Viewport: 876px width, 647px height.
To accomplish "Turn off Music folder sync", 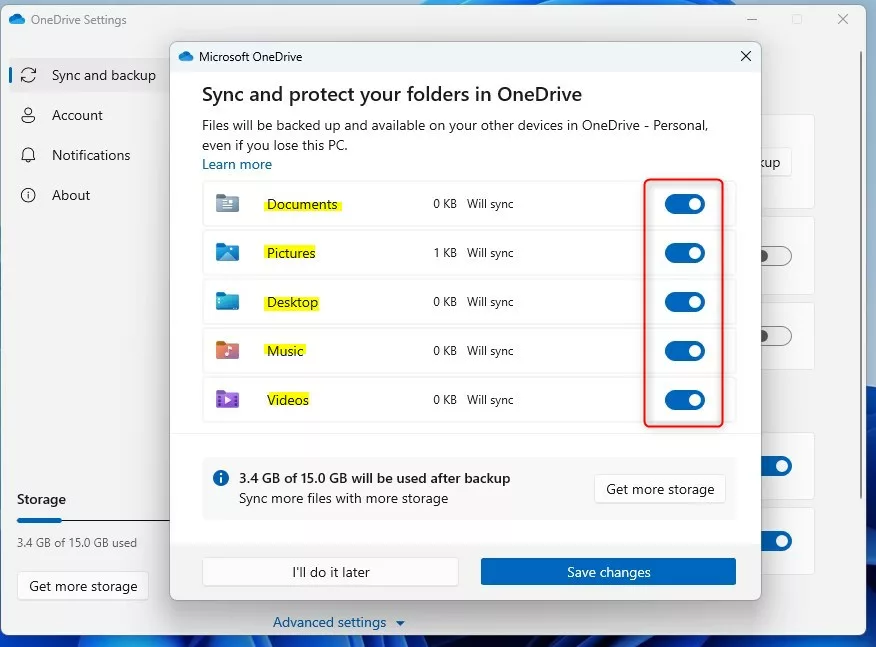I will click(684, 351).
